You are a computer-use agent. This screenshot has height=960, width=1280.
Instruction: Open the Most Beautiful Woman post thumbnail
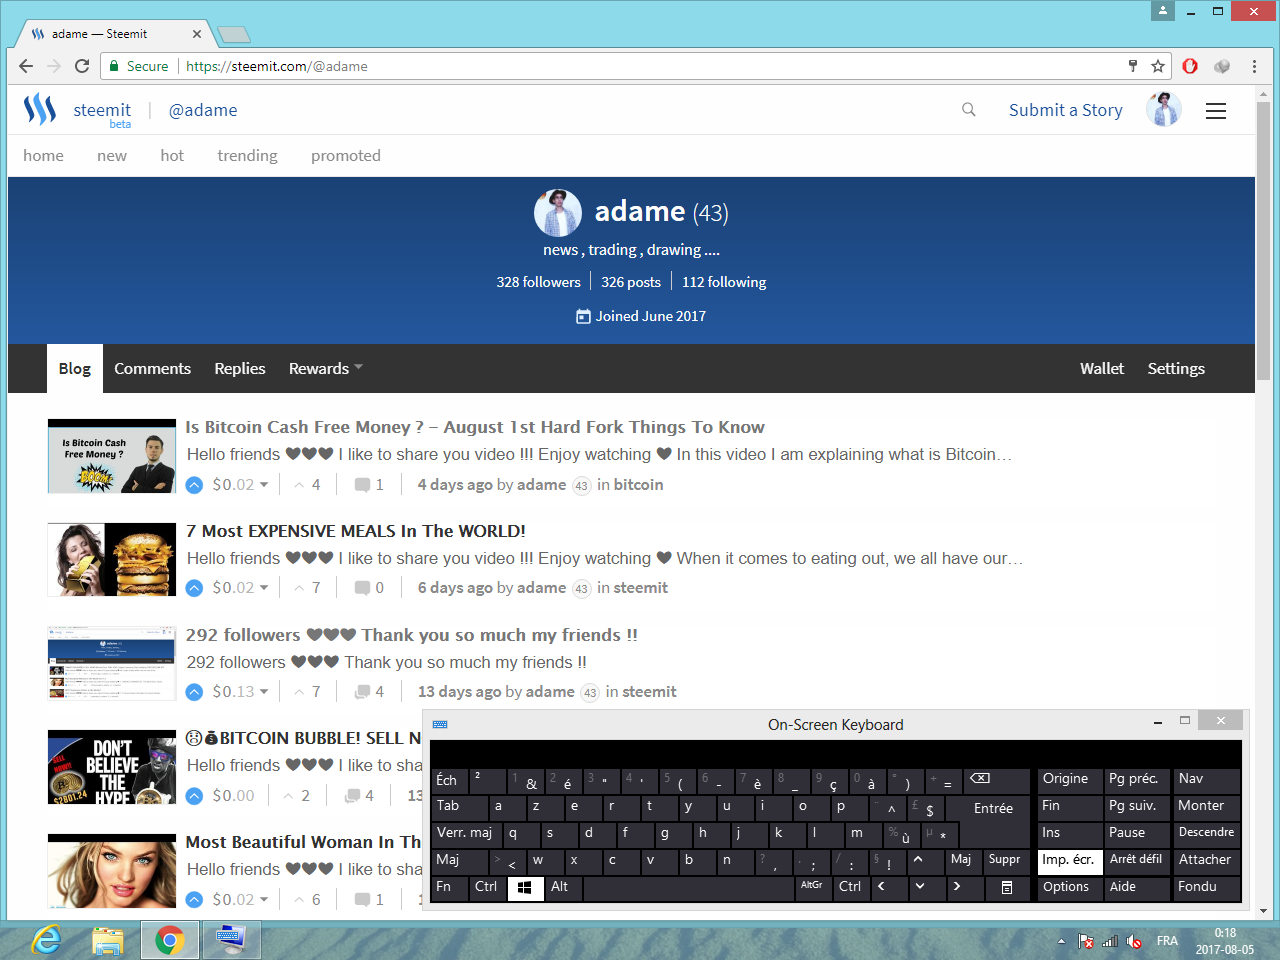point(112,871)
